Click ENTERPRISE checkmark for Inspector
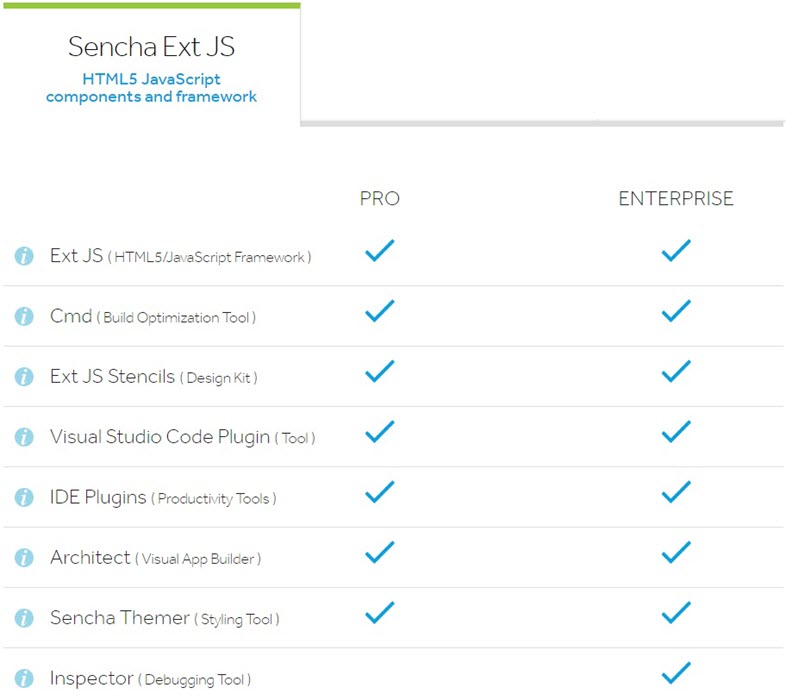Image resolution: width=786 pixels, height=700 pixels. (676, 673)
